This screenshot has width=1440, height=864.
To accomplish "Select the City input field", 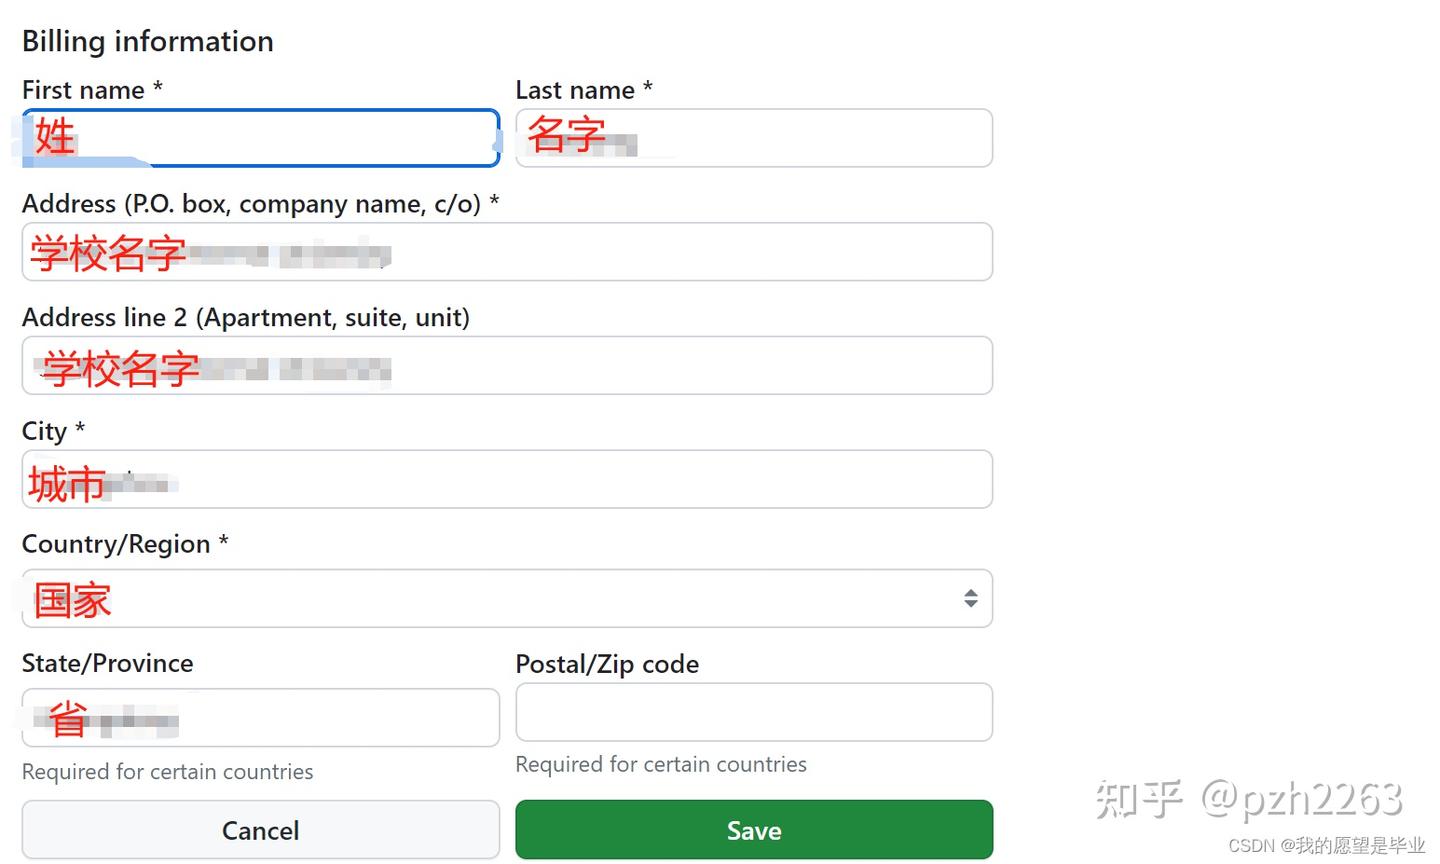I will click(506, 478).
